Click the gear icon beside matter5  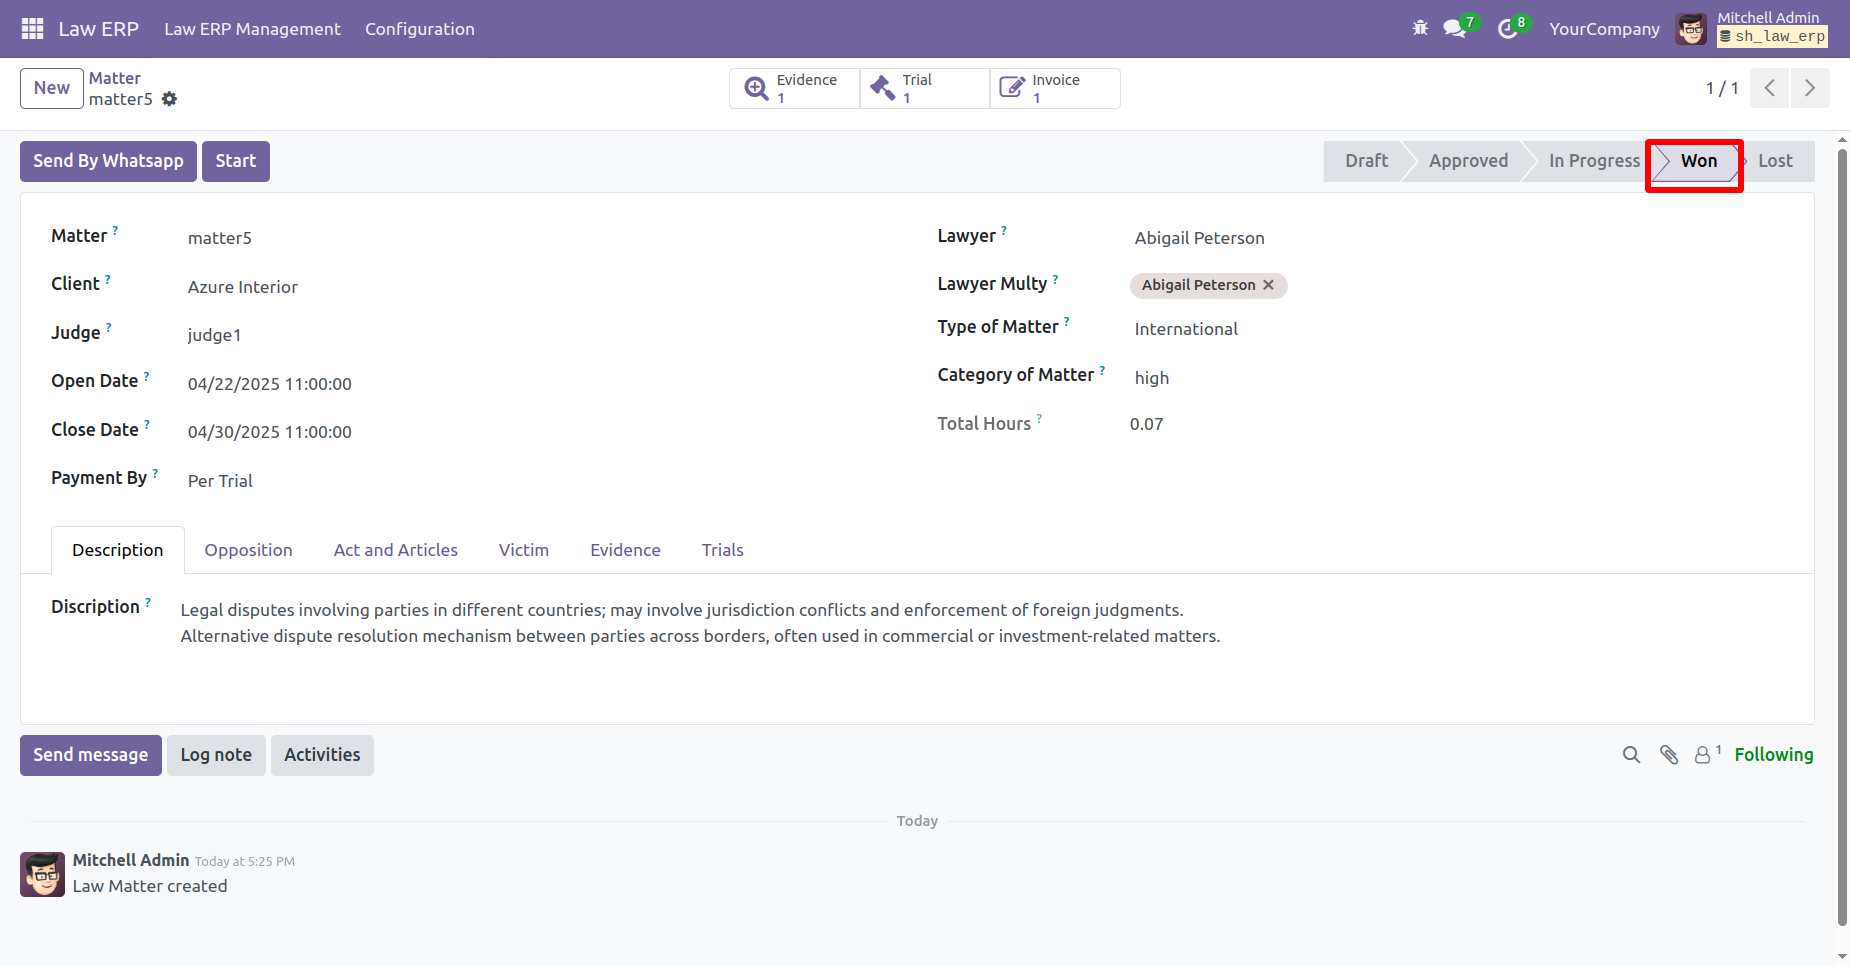[170, 99]
